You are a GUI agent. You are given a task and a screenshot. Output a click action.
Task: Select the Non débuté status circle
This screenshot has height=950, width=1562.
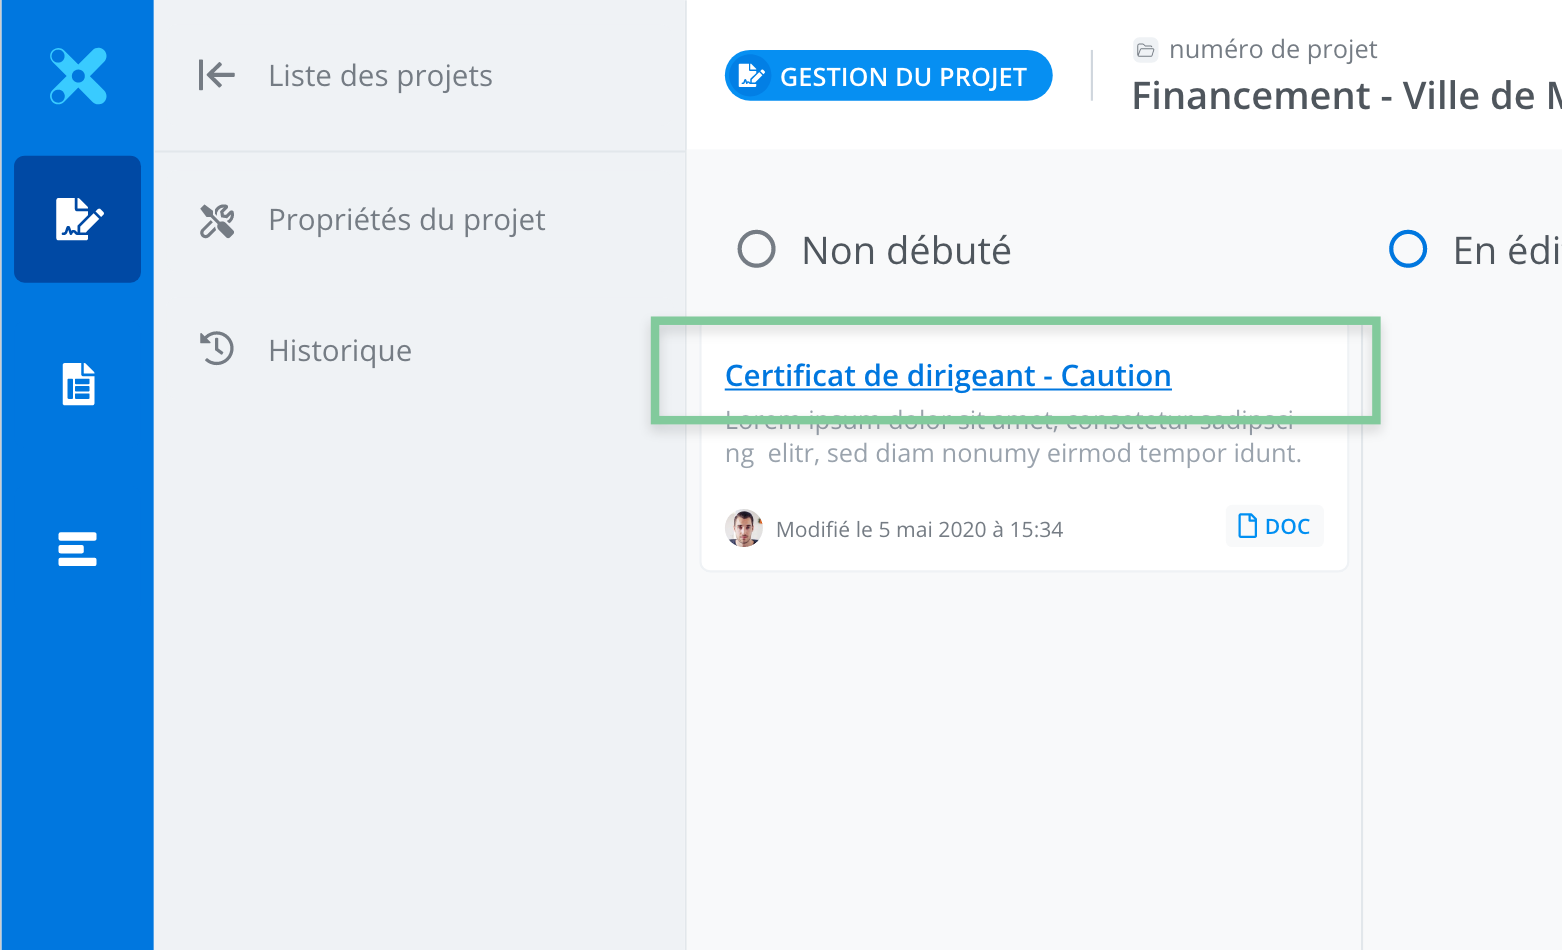coord(756,250)
